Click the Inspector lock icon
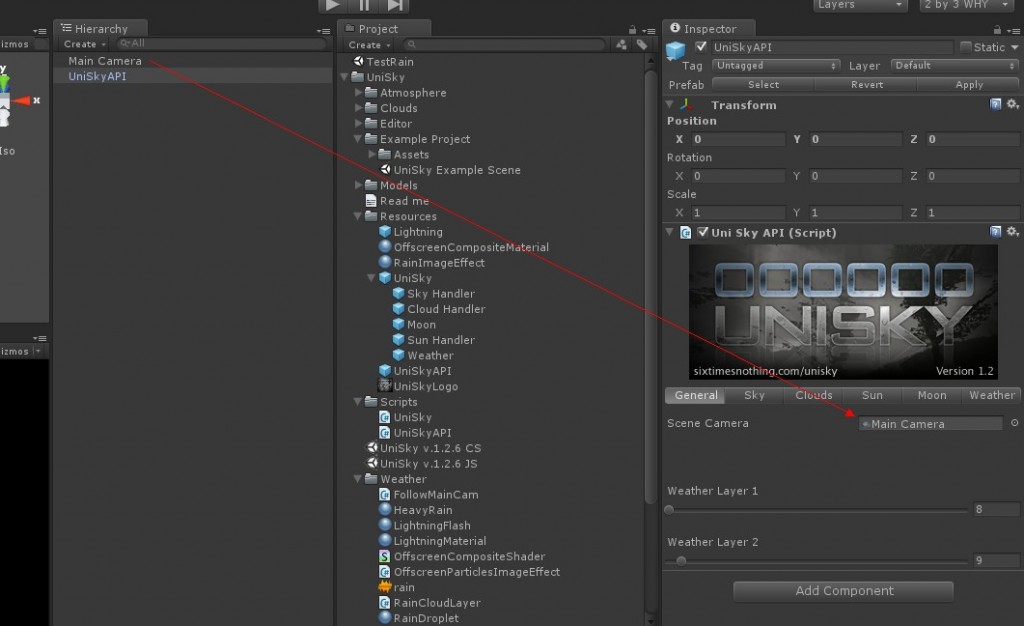The width and height of the screenshot is (1024, 626). (x=995, y=28)
